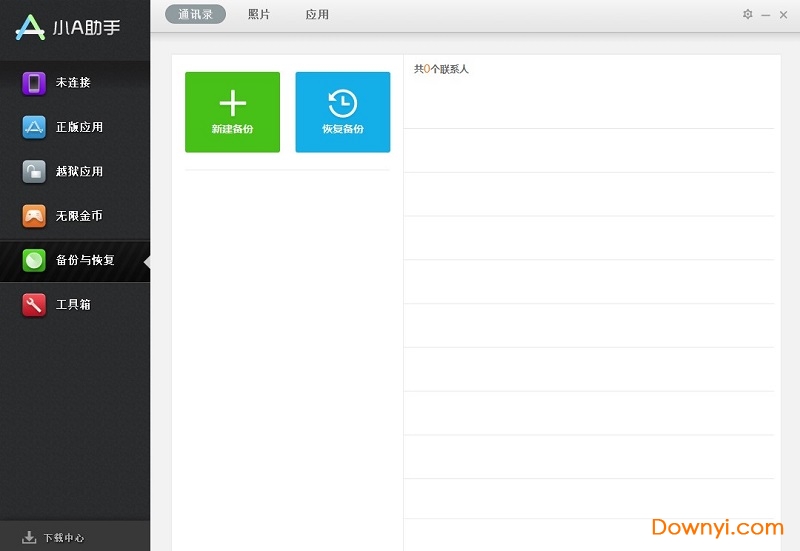This screenshot has width=800, height=551.
Task: Open the 未连接 device icon
Action: (34, 83)
